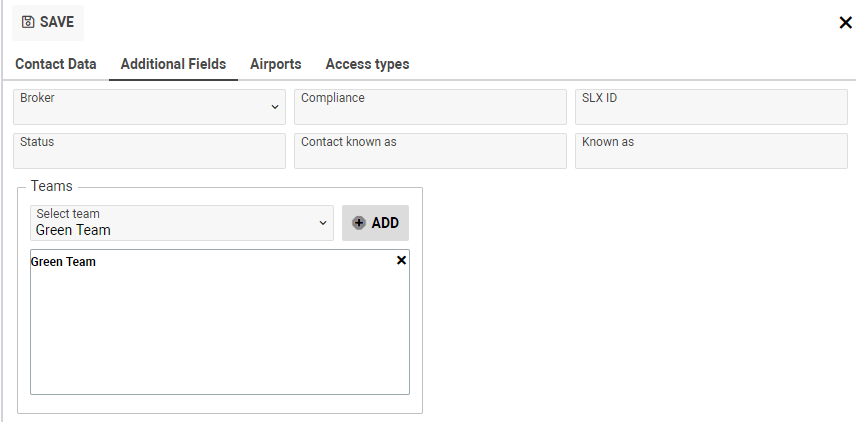
Task: Click the Contact known as field
Action: [430, 151]
